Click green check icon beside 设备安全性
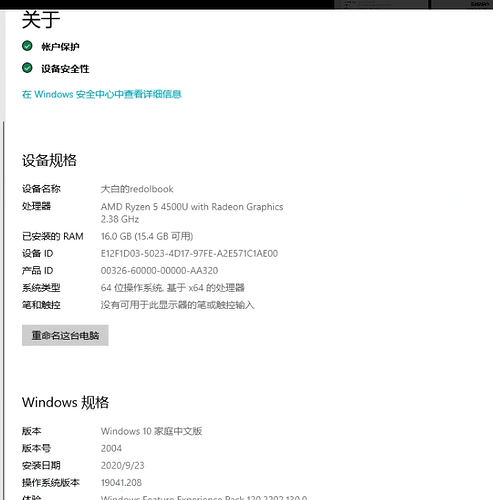Viewport: 493px width, 500px height. tap(27, 68)
